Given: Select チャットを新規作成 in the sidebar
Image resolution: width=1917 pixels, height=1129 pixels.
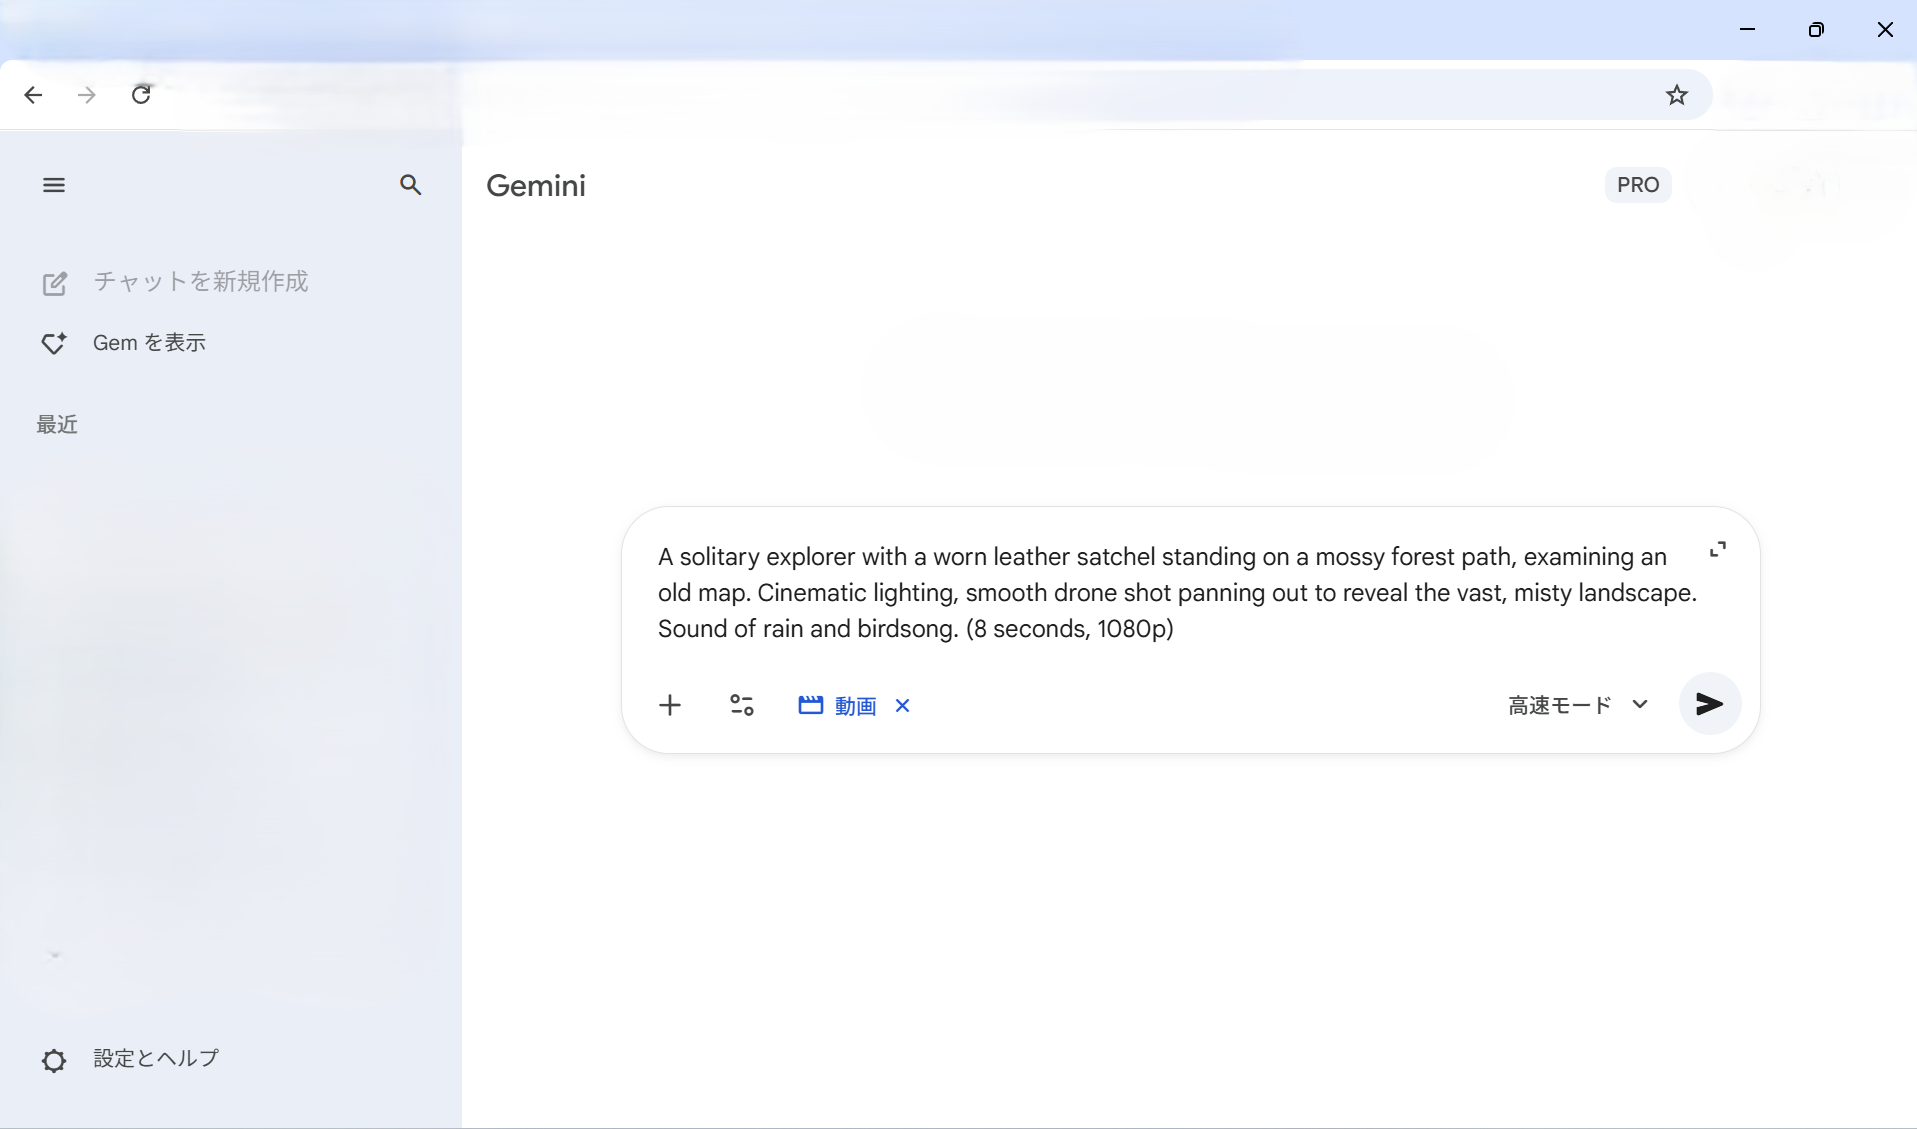Looking at the screenshot, I should [200, 282].
